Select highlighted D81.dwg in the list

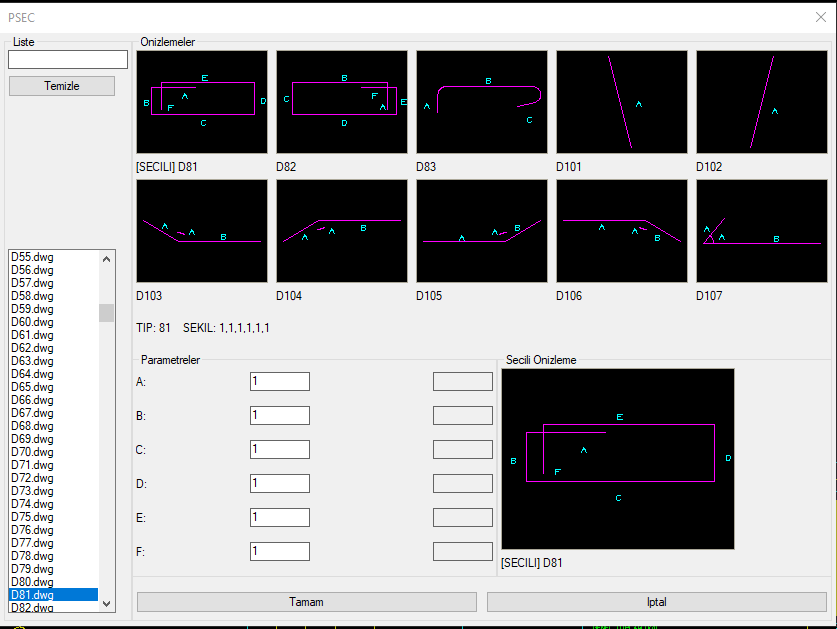tap(53, 595)
